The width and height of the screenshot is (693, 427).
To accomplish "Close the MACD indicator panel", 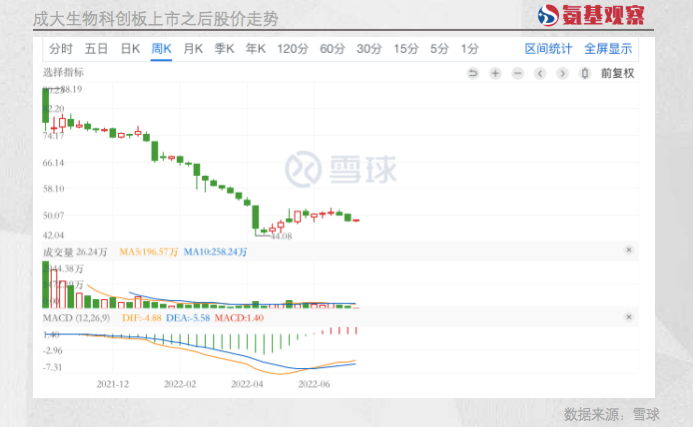I will 628,317.
